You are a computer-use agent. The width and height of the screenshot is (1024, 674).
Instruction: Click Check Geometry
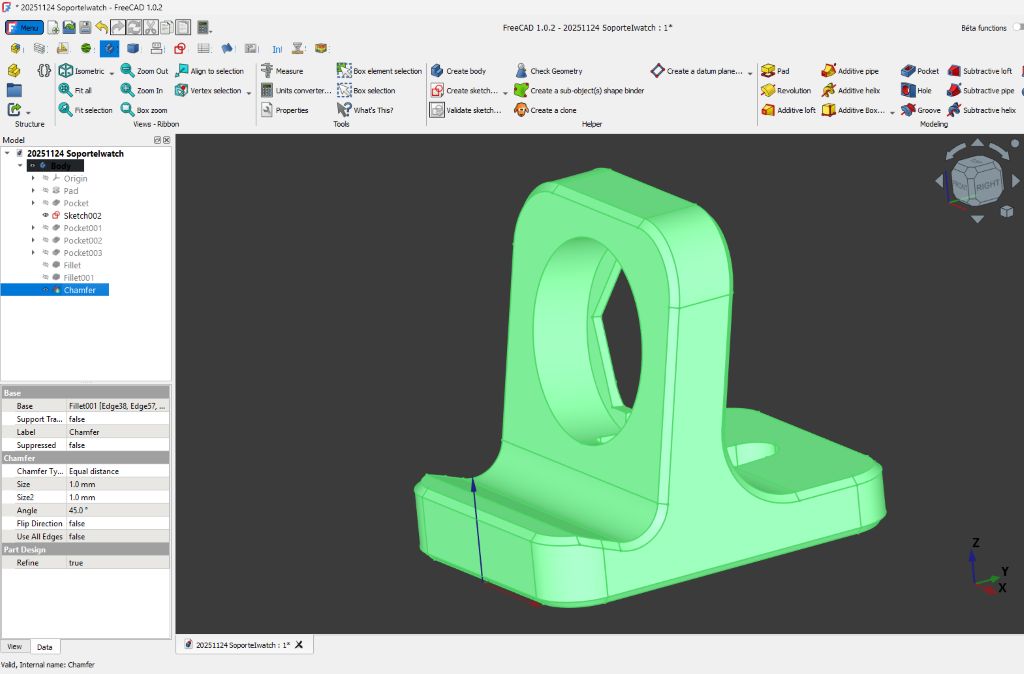coord(549,71)
